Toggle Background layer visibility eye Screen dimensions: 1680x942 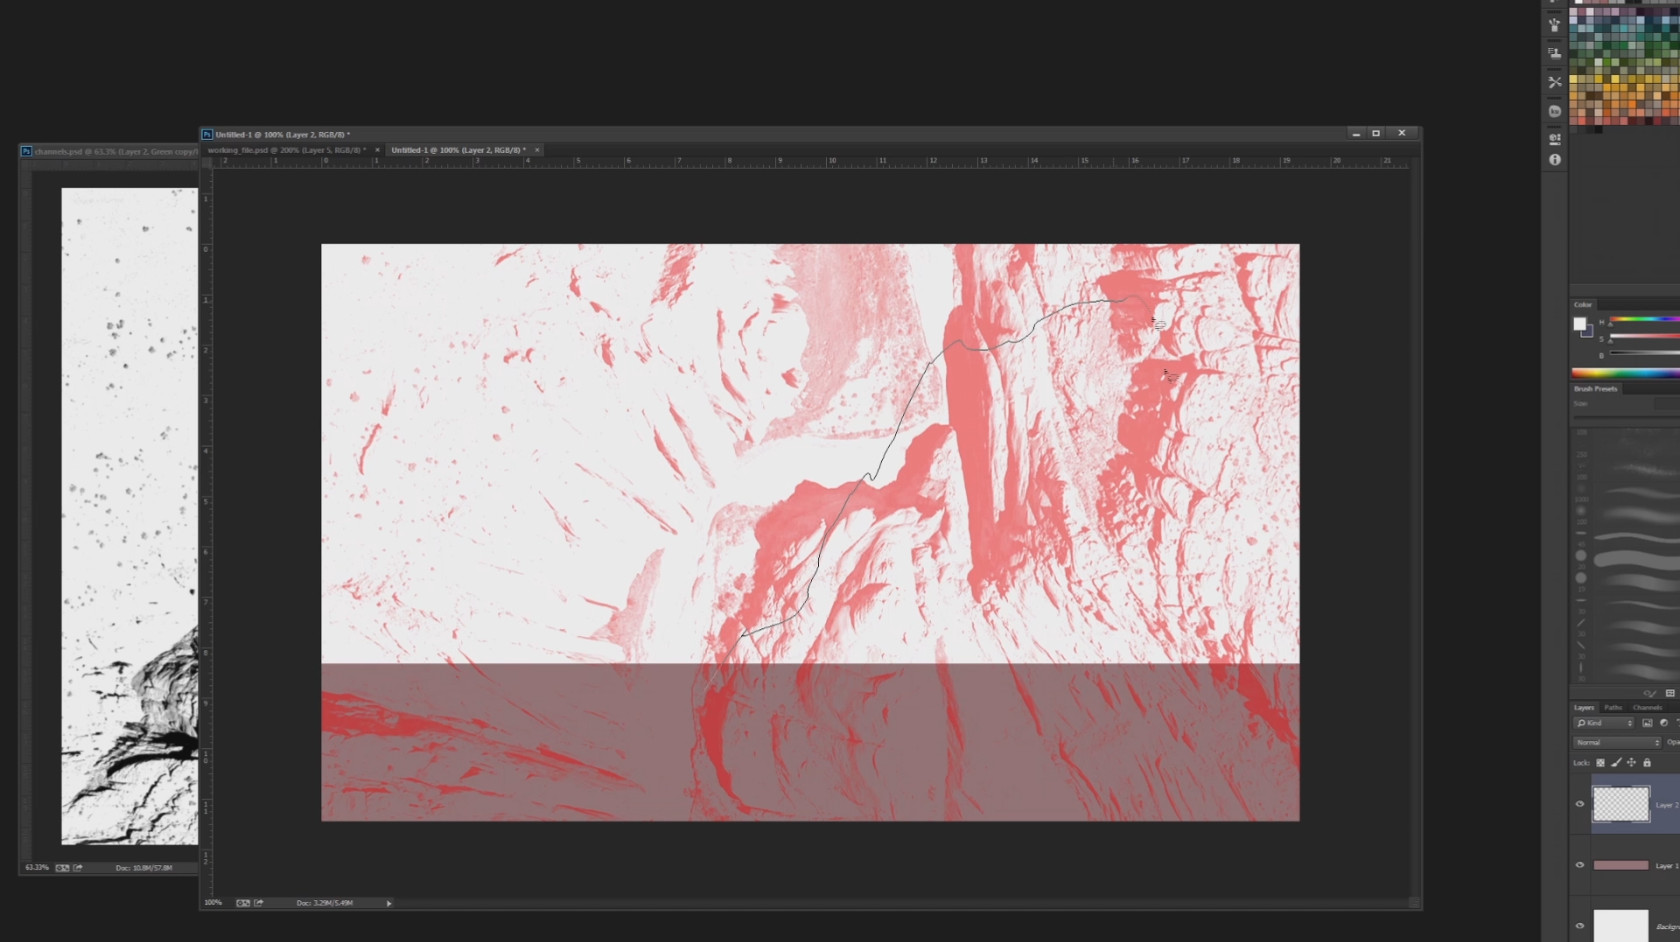1580,926
